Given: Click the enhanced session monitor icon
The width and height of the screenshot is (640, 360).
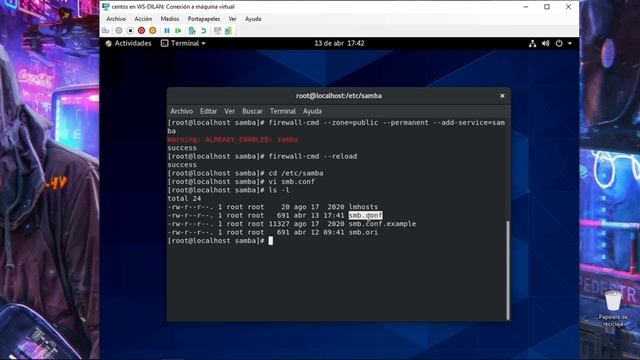Looking at the screenshot, I should (x=217, y=31).
